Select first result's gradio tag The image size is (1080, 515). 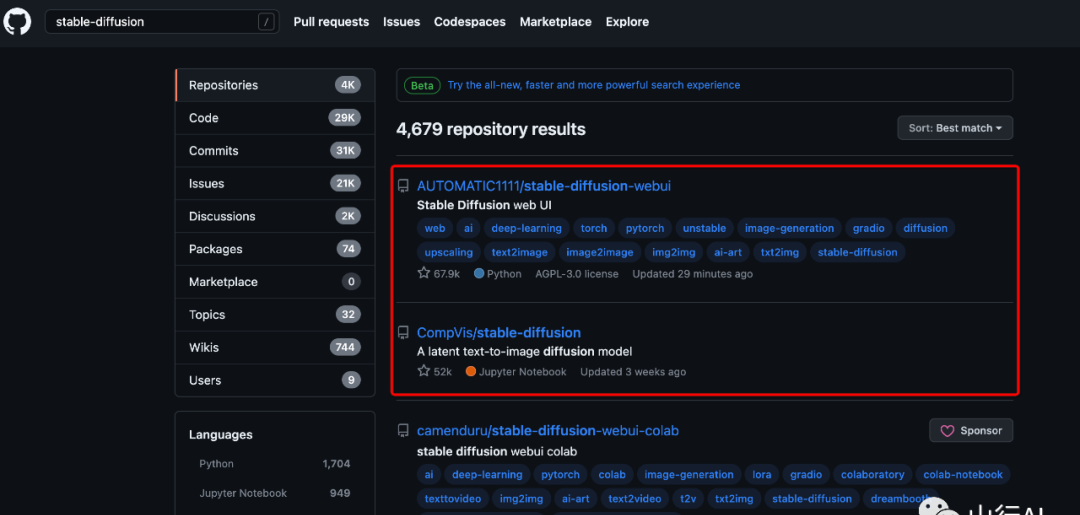pyautogui.click(x=869, y=229)
